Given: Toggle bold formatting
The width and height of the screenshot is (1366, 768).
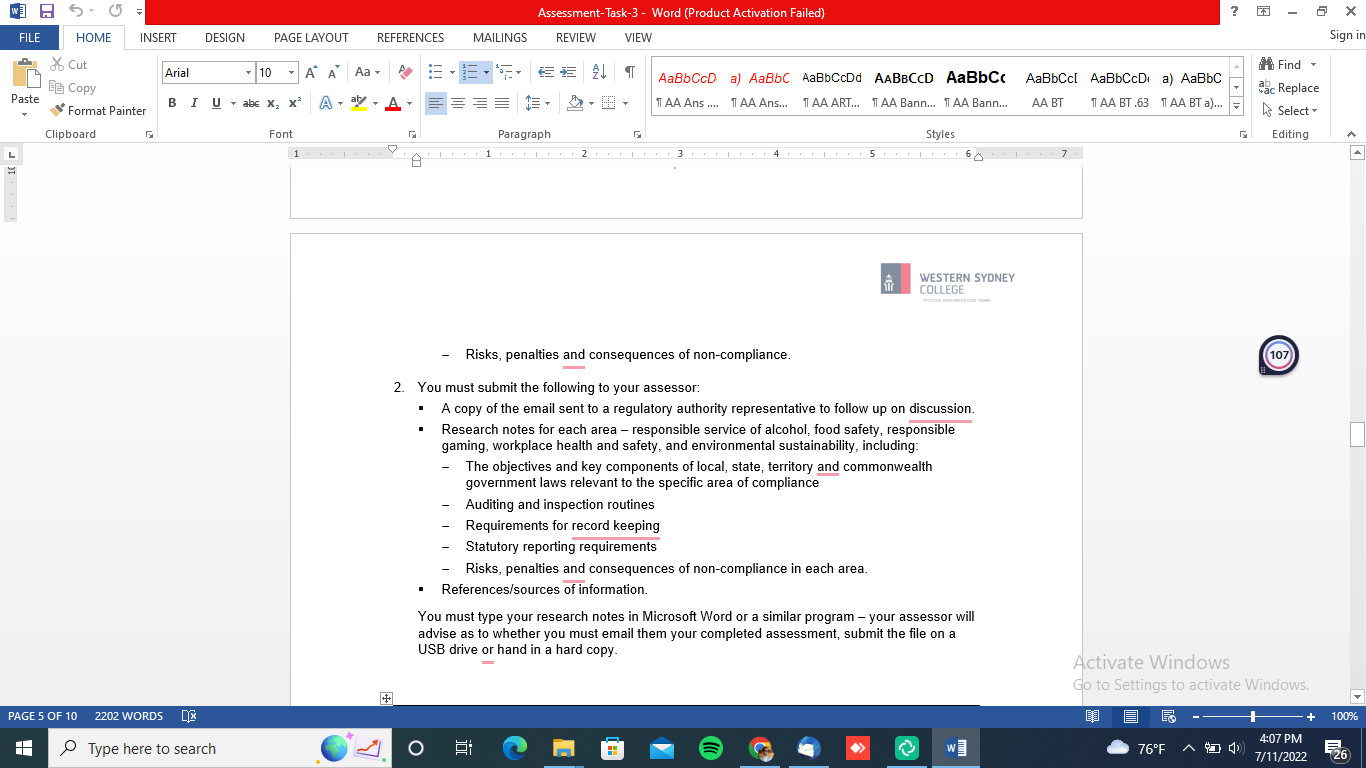Looking at the screenshot, I should tap(172, 103).
